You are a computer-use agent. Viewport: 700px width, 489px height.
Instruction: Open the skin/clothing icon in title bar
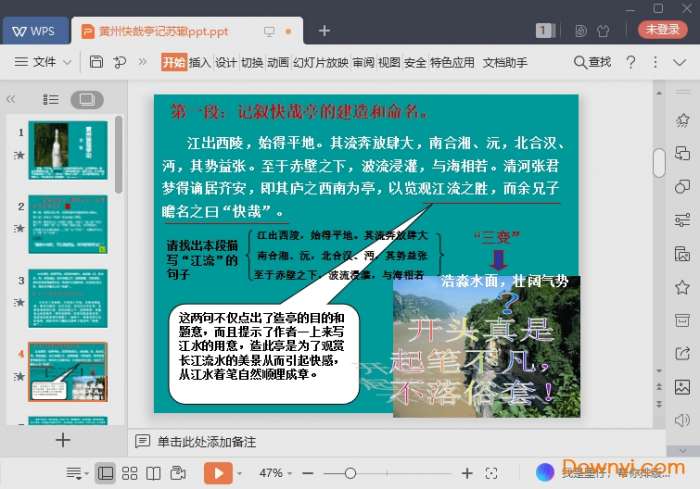coord(603,31)
